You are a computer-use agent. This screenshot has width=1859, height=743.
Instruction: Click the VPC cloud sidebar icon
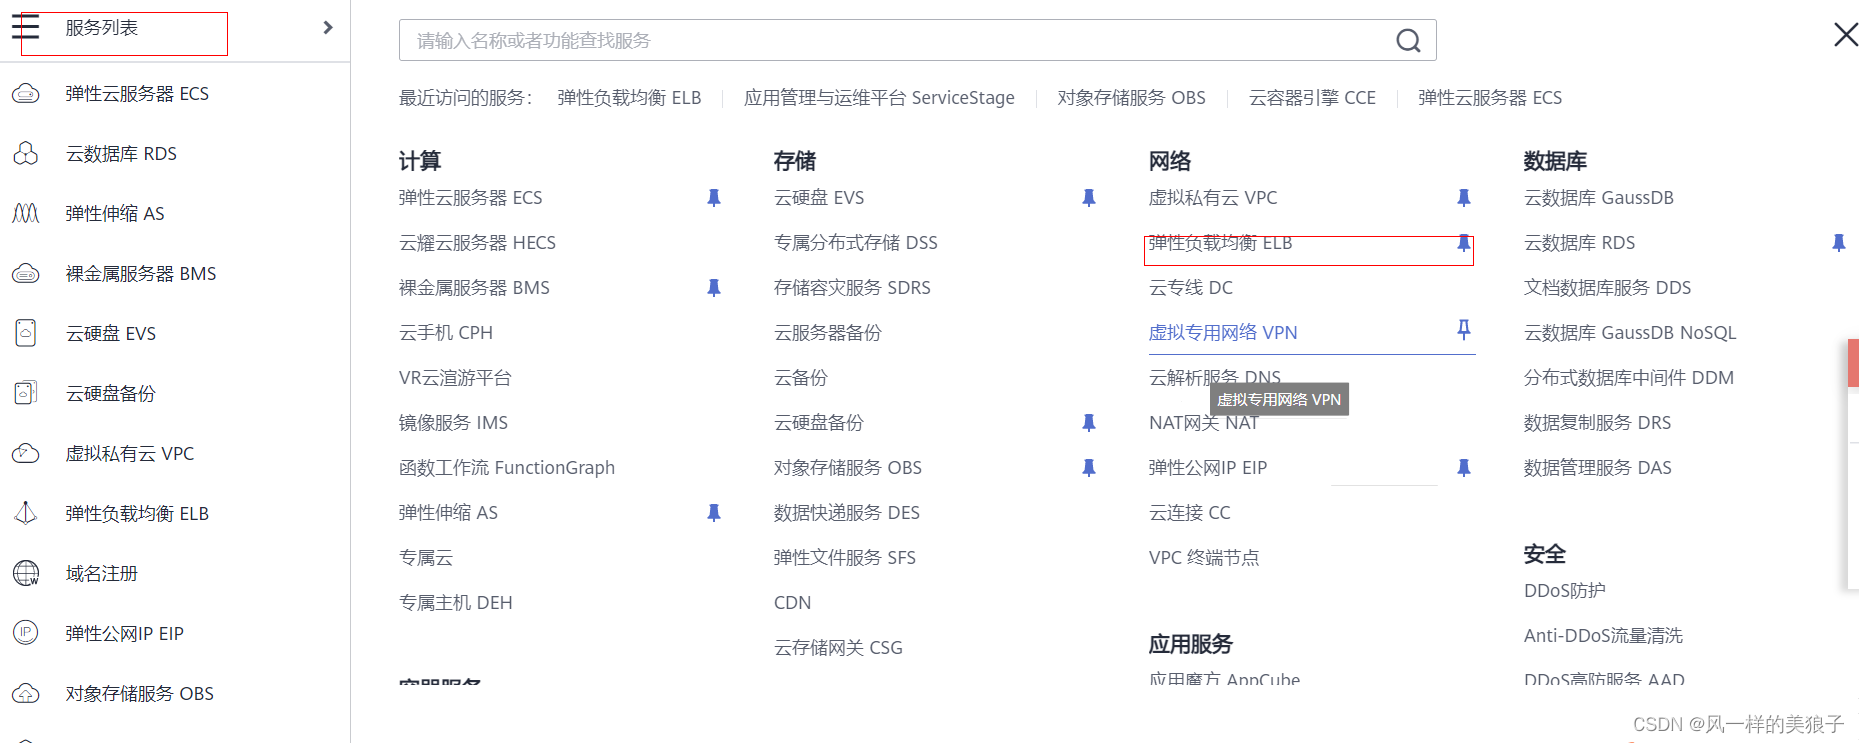pyautogui.click(x=26, y=454)
